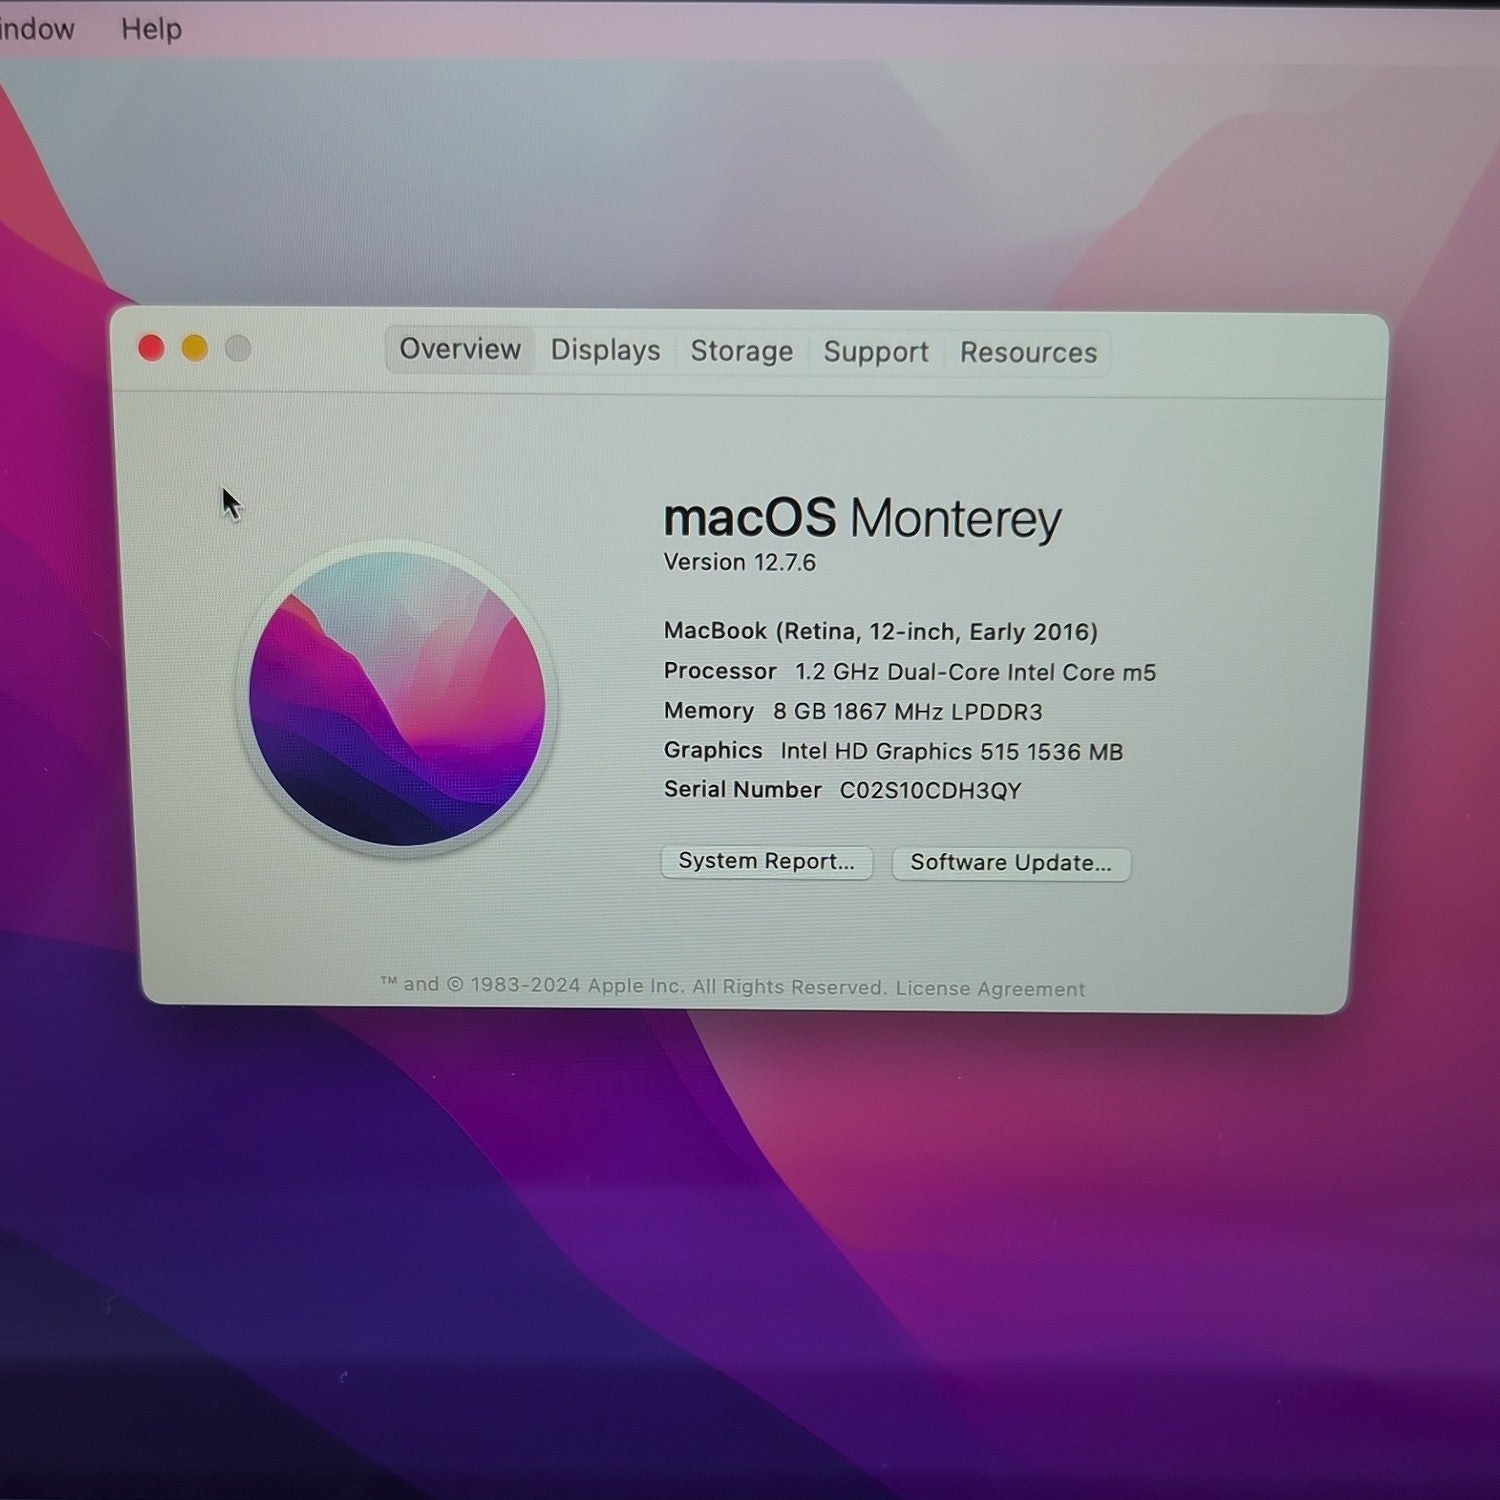Image resolution: width=1500 pixels, height=1500 pixels.
Task: Open the Storage tab
Action: (x=741, y=351)
